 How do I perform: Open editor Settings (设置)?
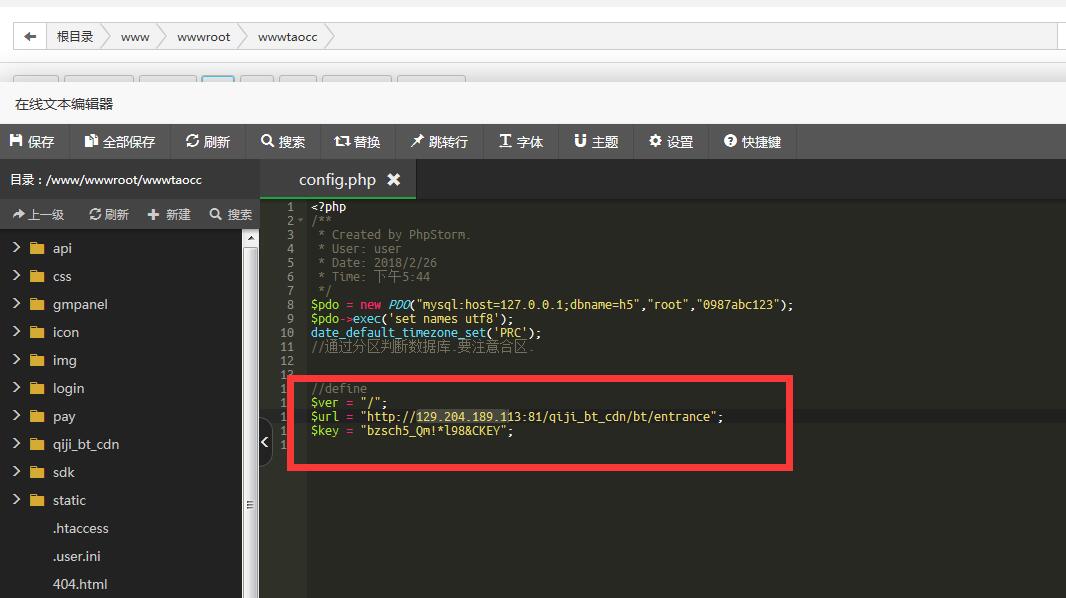click(x=671, y=142)
